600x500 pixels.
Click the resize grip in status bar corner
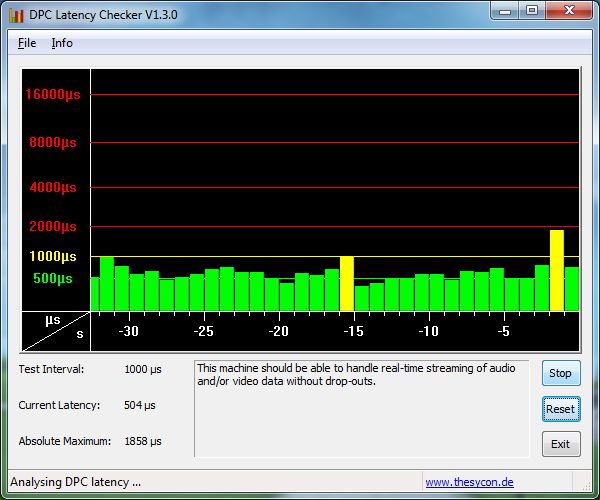tap(586, 486)
